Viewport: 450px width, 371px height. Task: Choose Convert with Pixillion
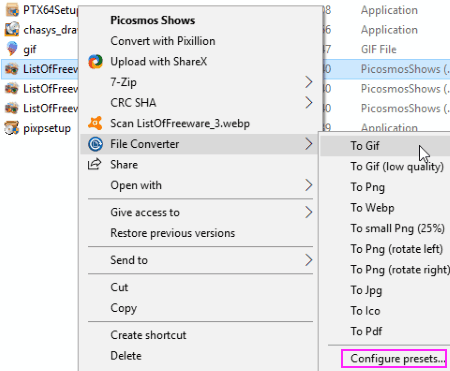163,41
